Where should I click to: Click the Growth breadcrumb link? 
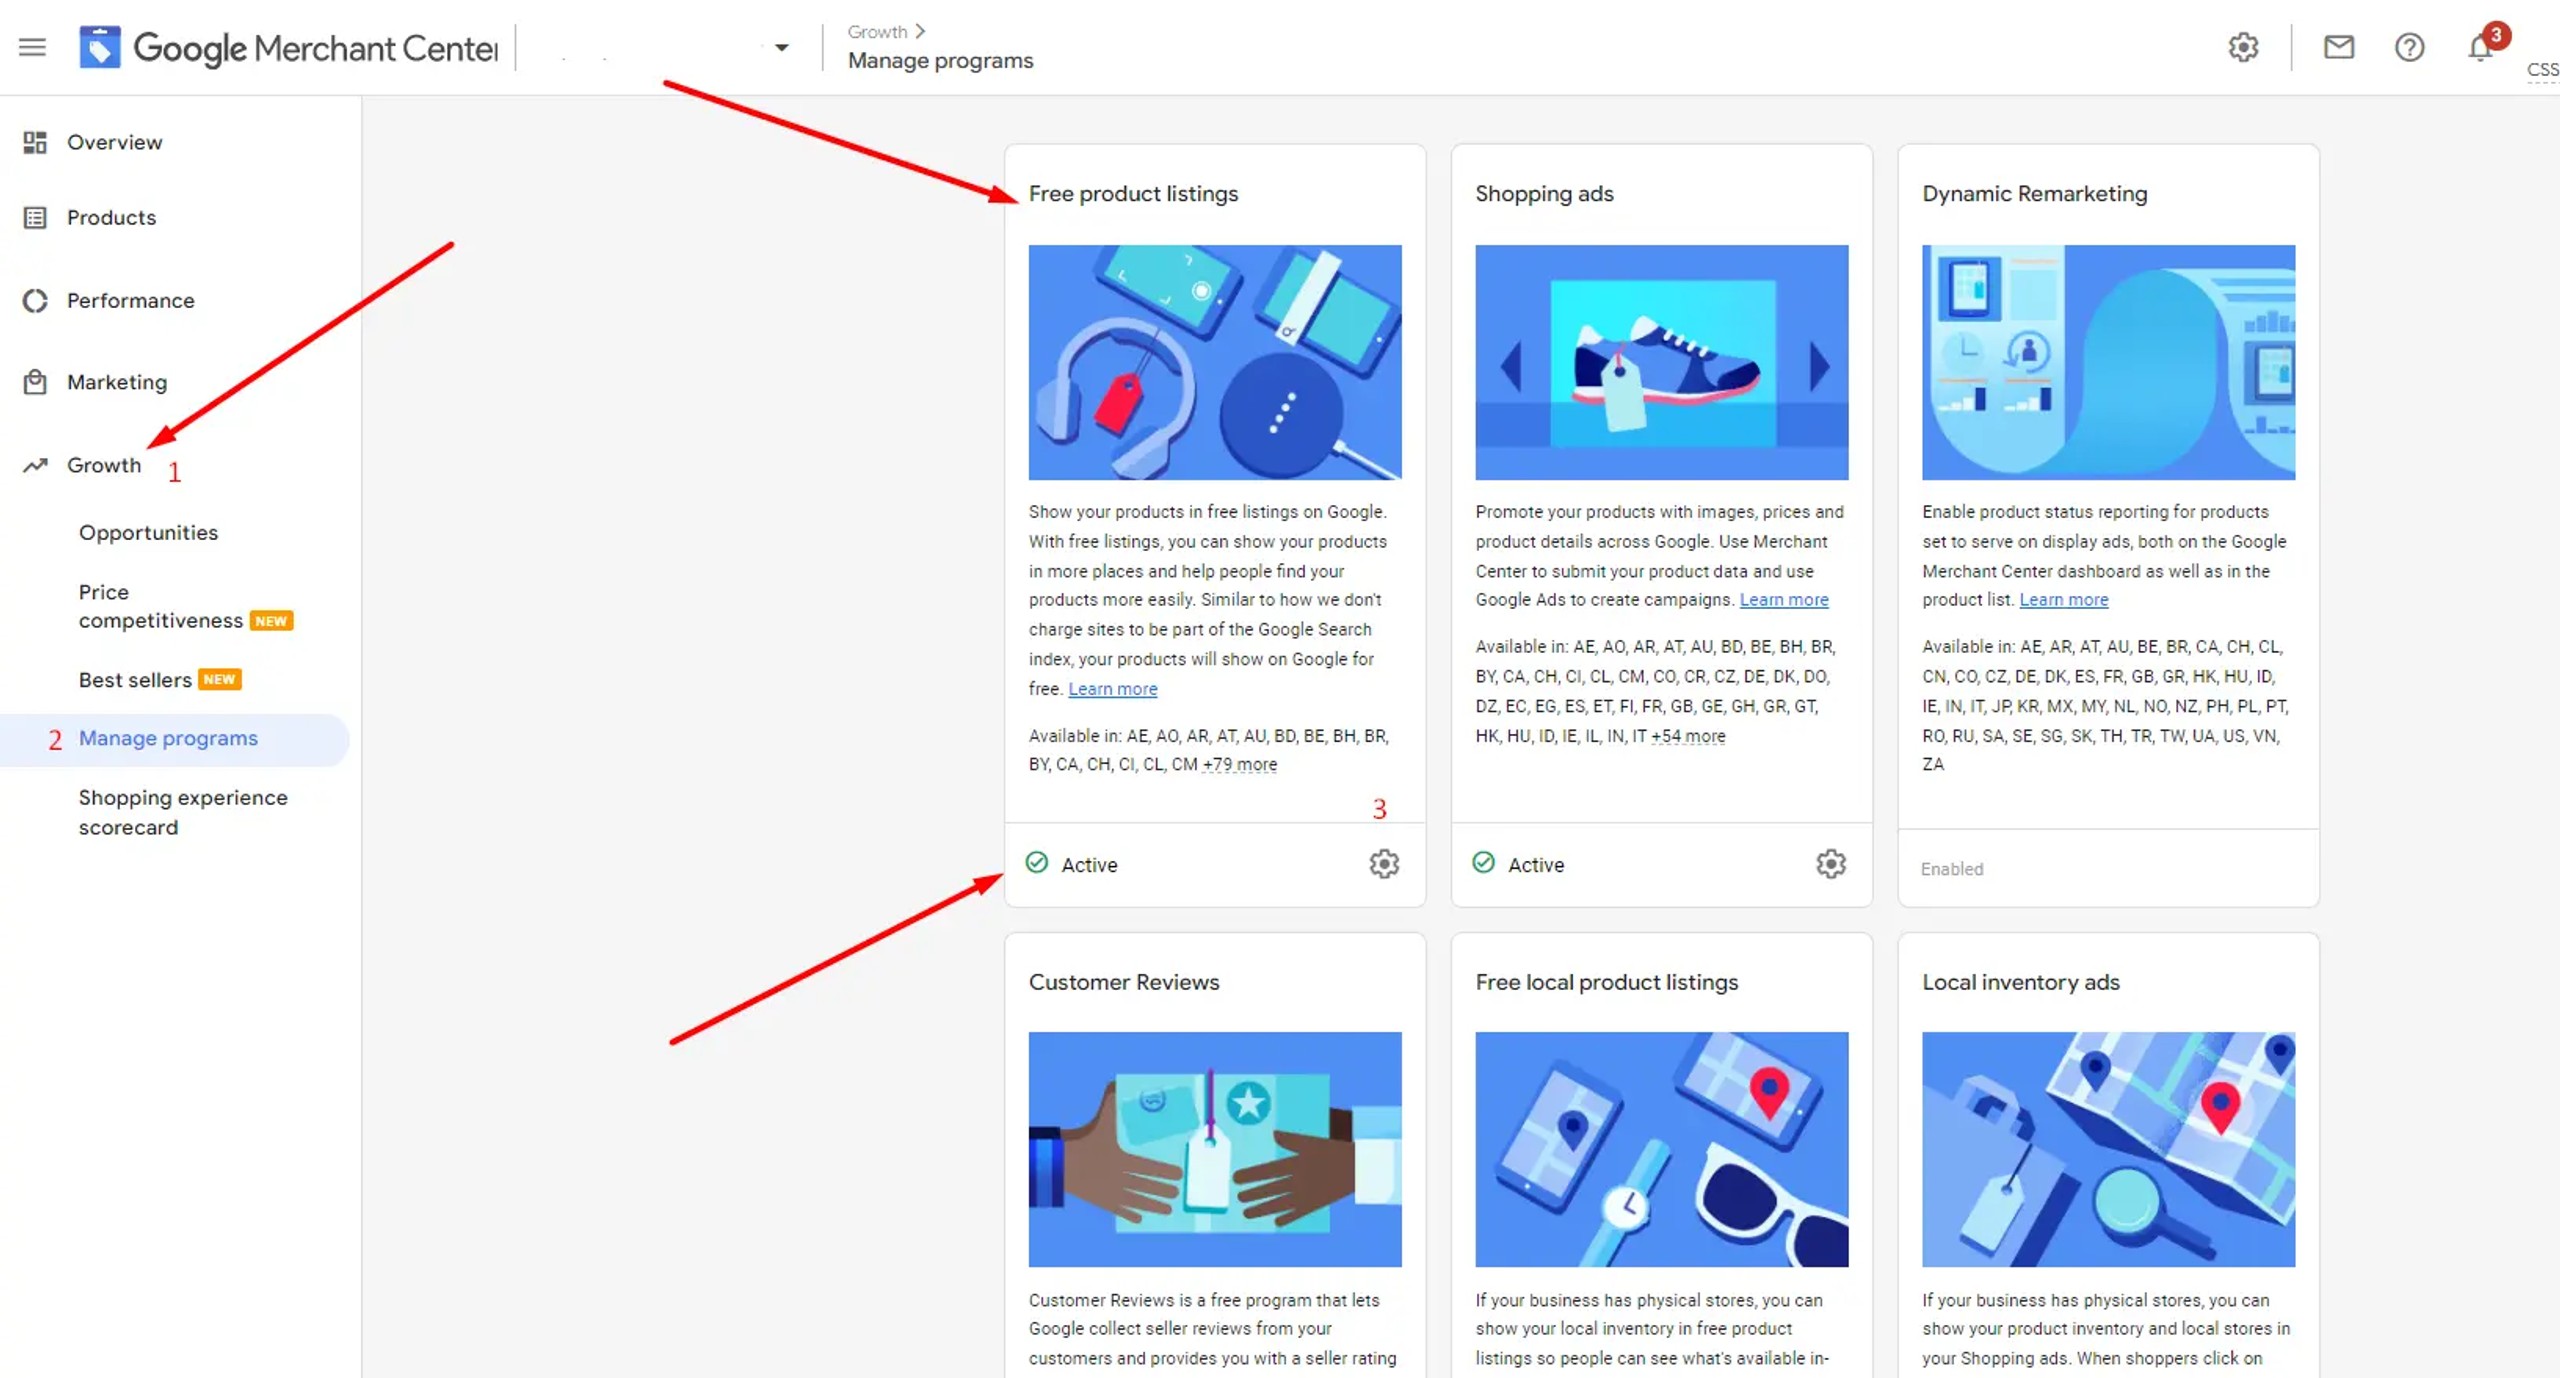(x=877, y=32)
